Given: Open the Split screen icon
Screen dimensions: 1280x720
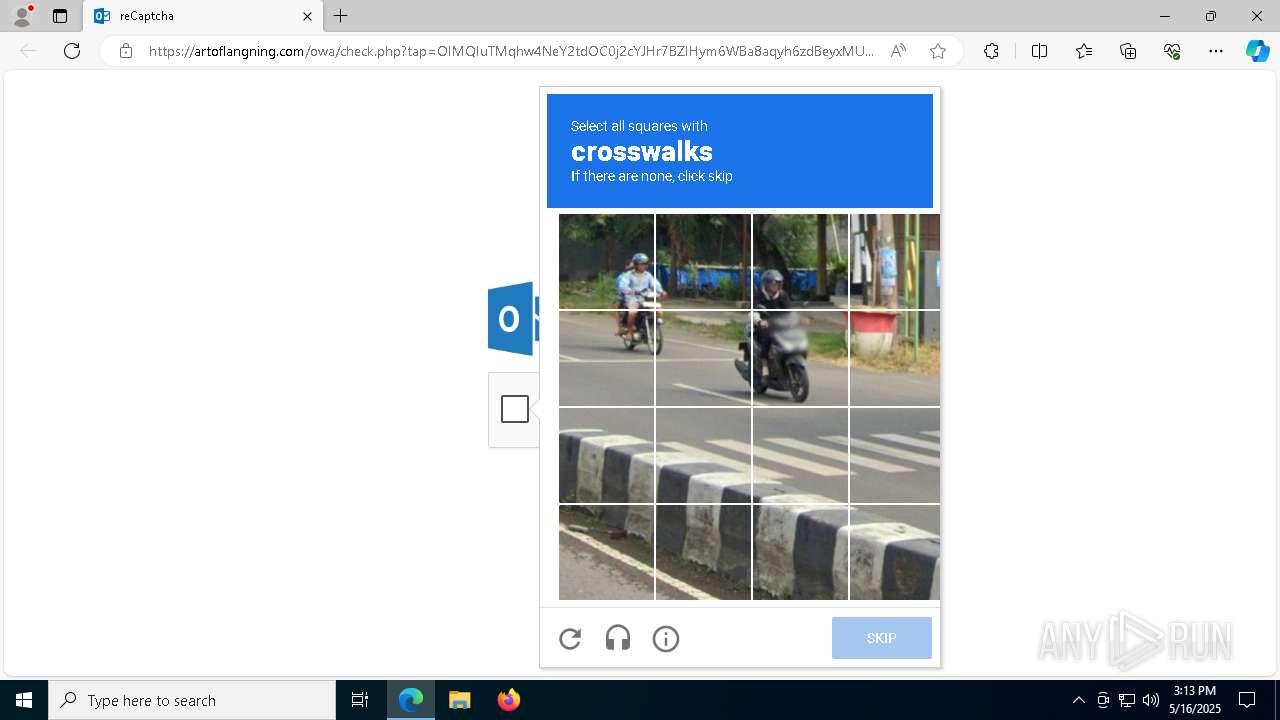Looking at the screenshot, I should pos(1039,51).
